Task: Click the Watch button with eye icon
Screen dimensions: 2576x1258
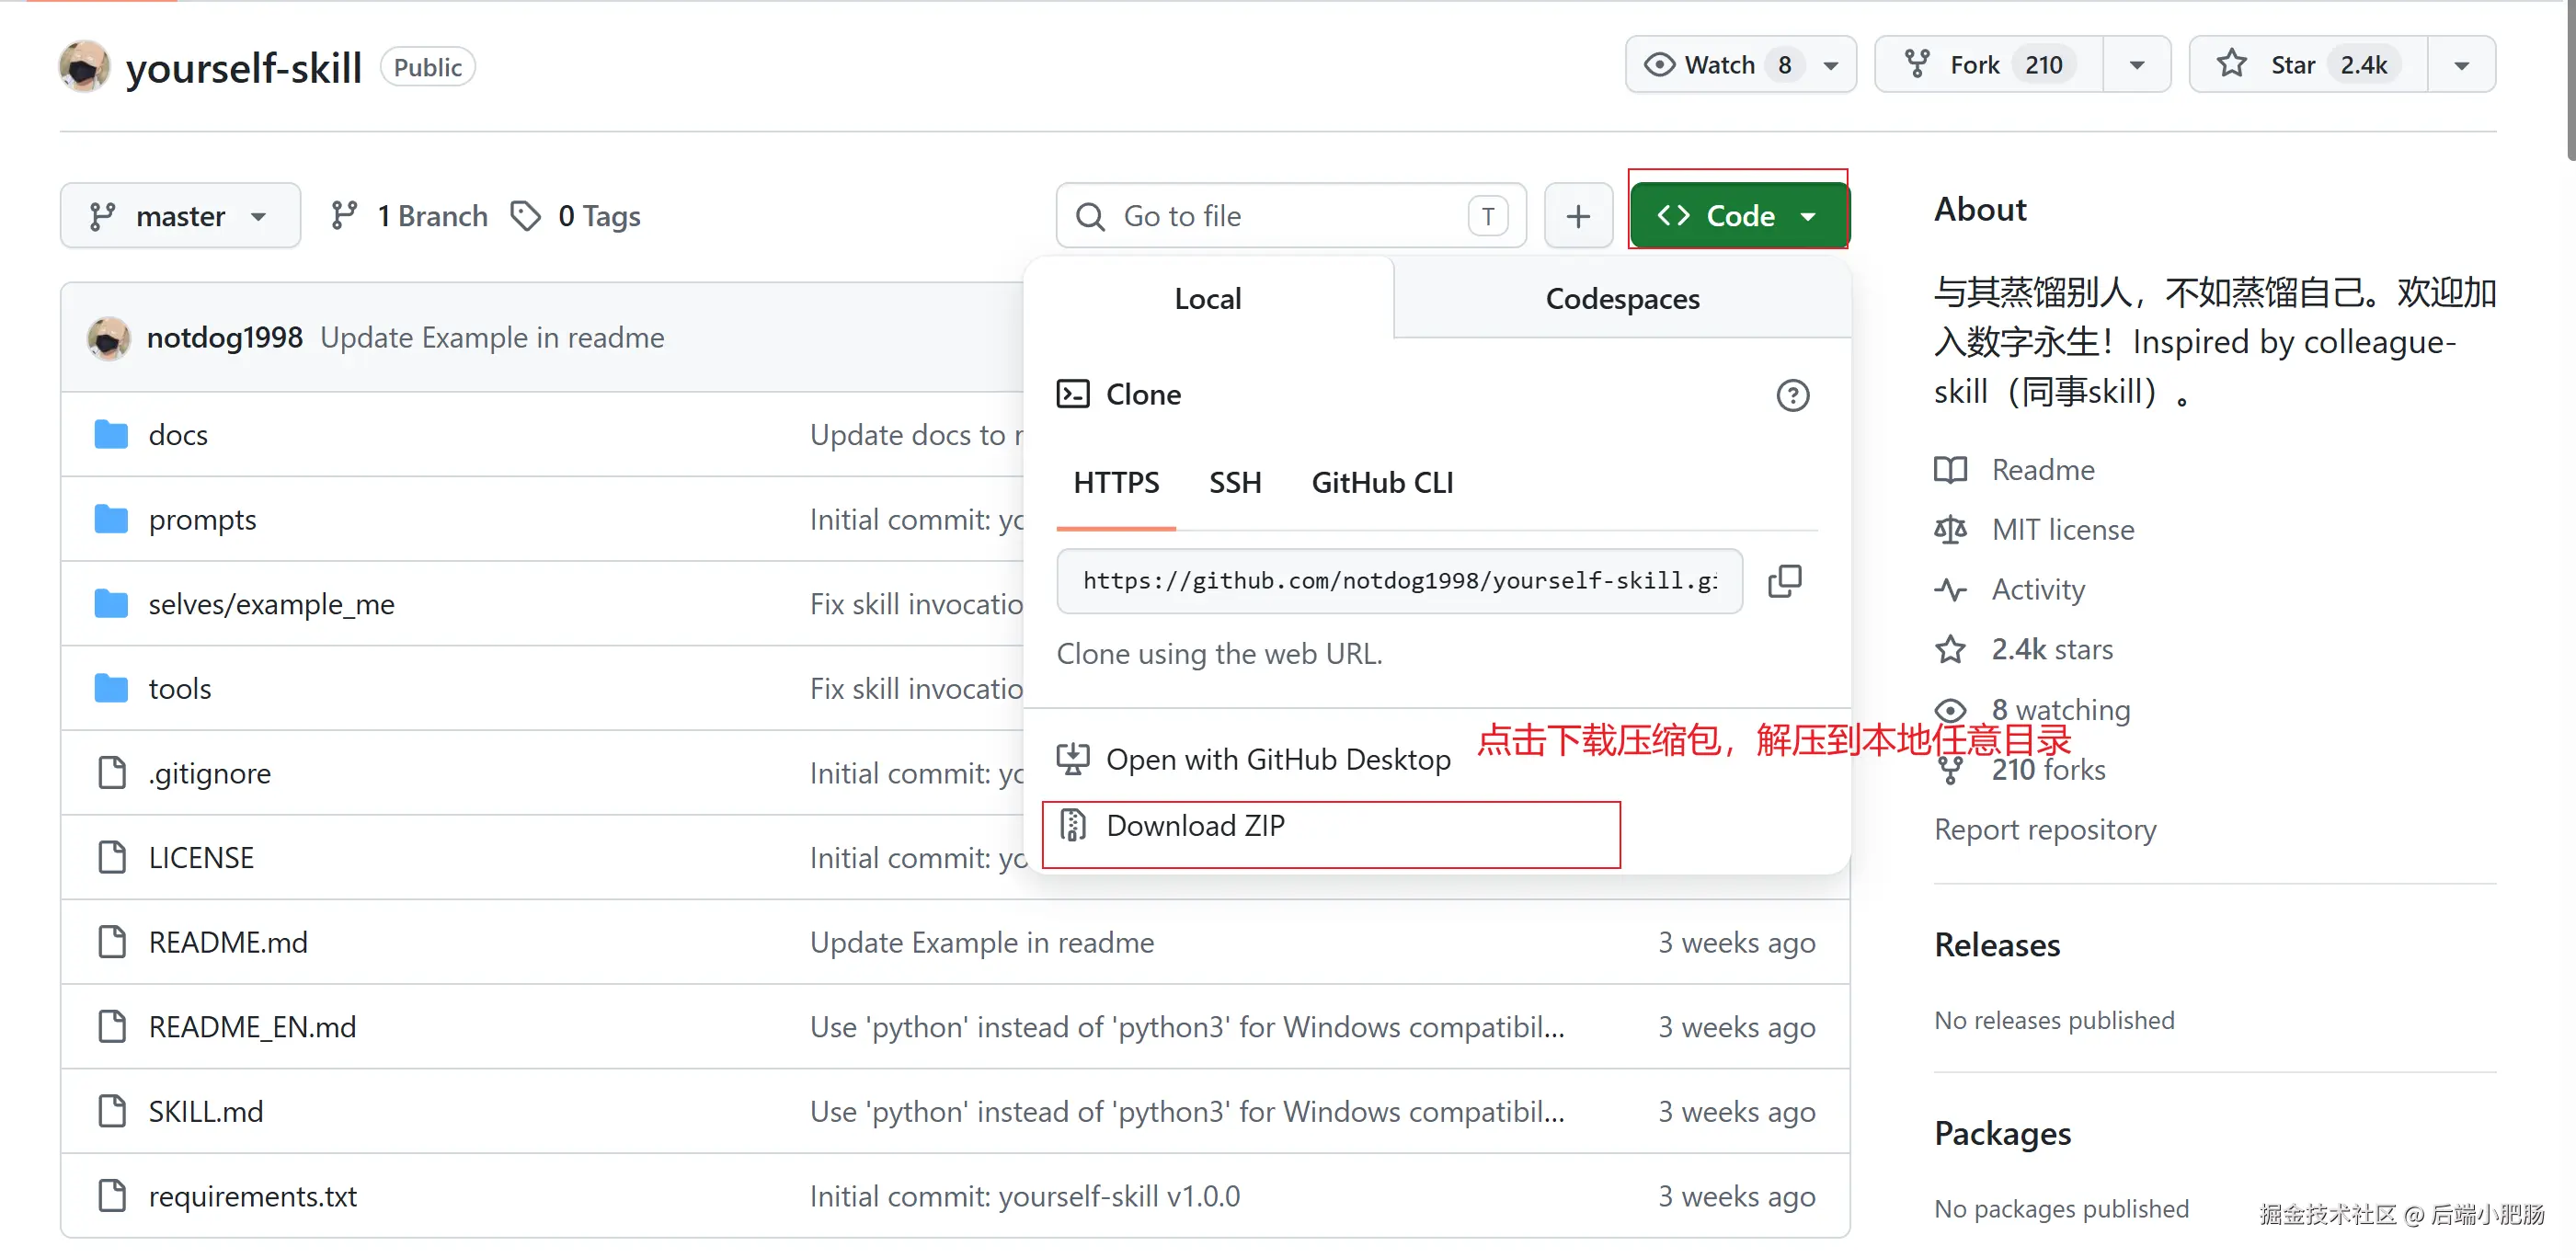Action: [1721, 65]
